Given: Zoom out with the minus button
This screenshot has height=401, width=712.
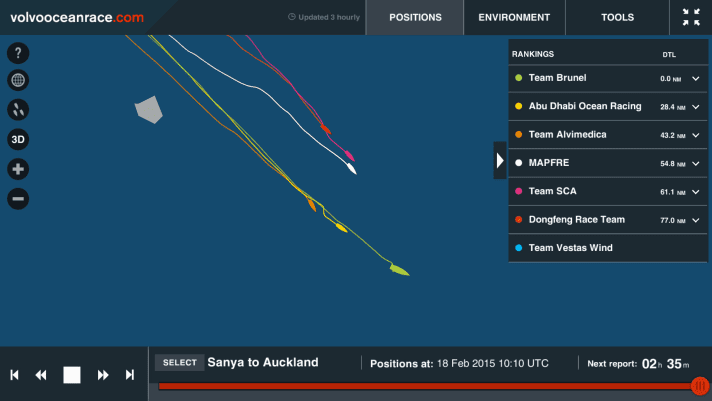Looking at the screenshot, I should click(18, 198).
